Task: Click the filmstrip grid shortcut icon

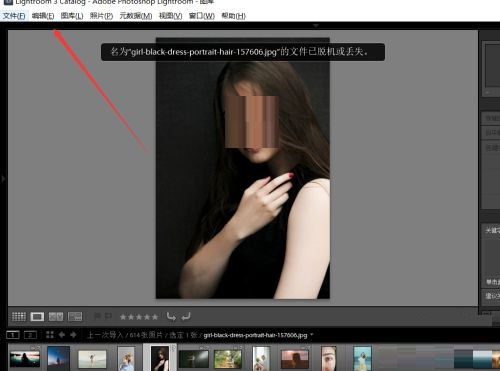Action: (50, 335)
